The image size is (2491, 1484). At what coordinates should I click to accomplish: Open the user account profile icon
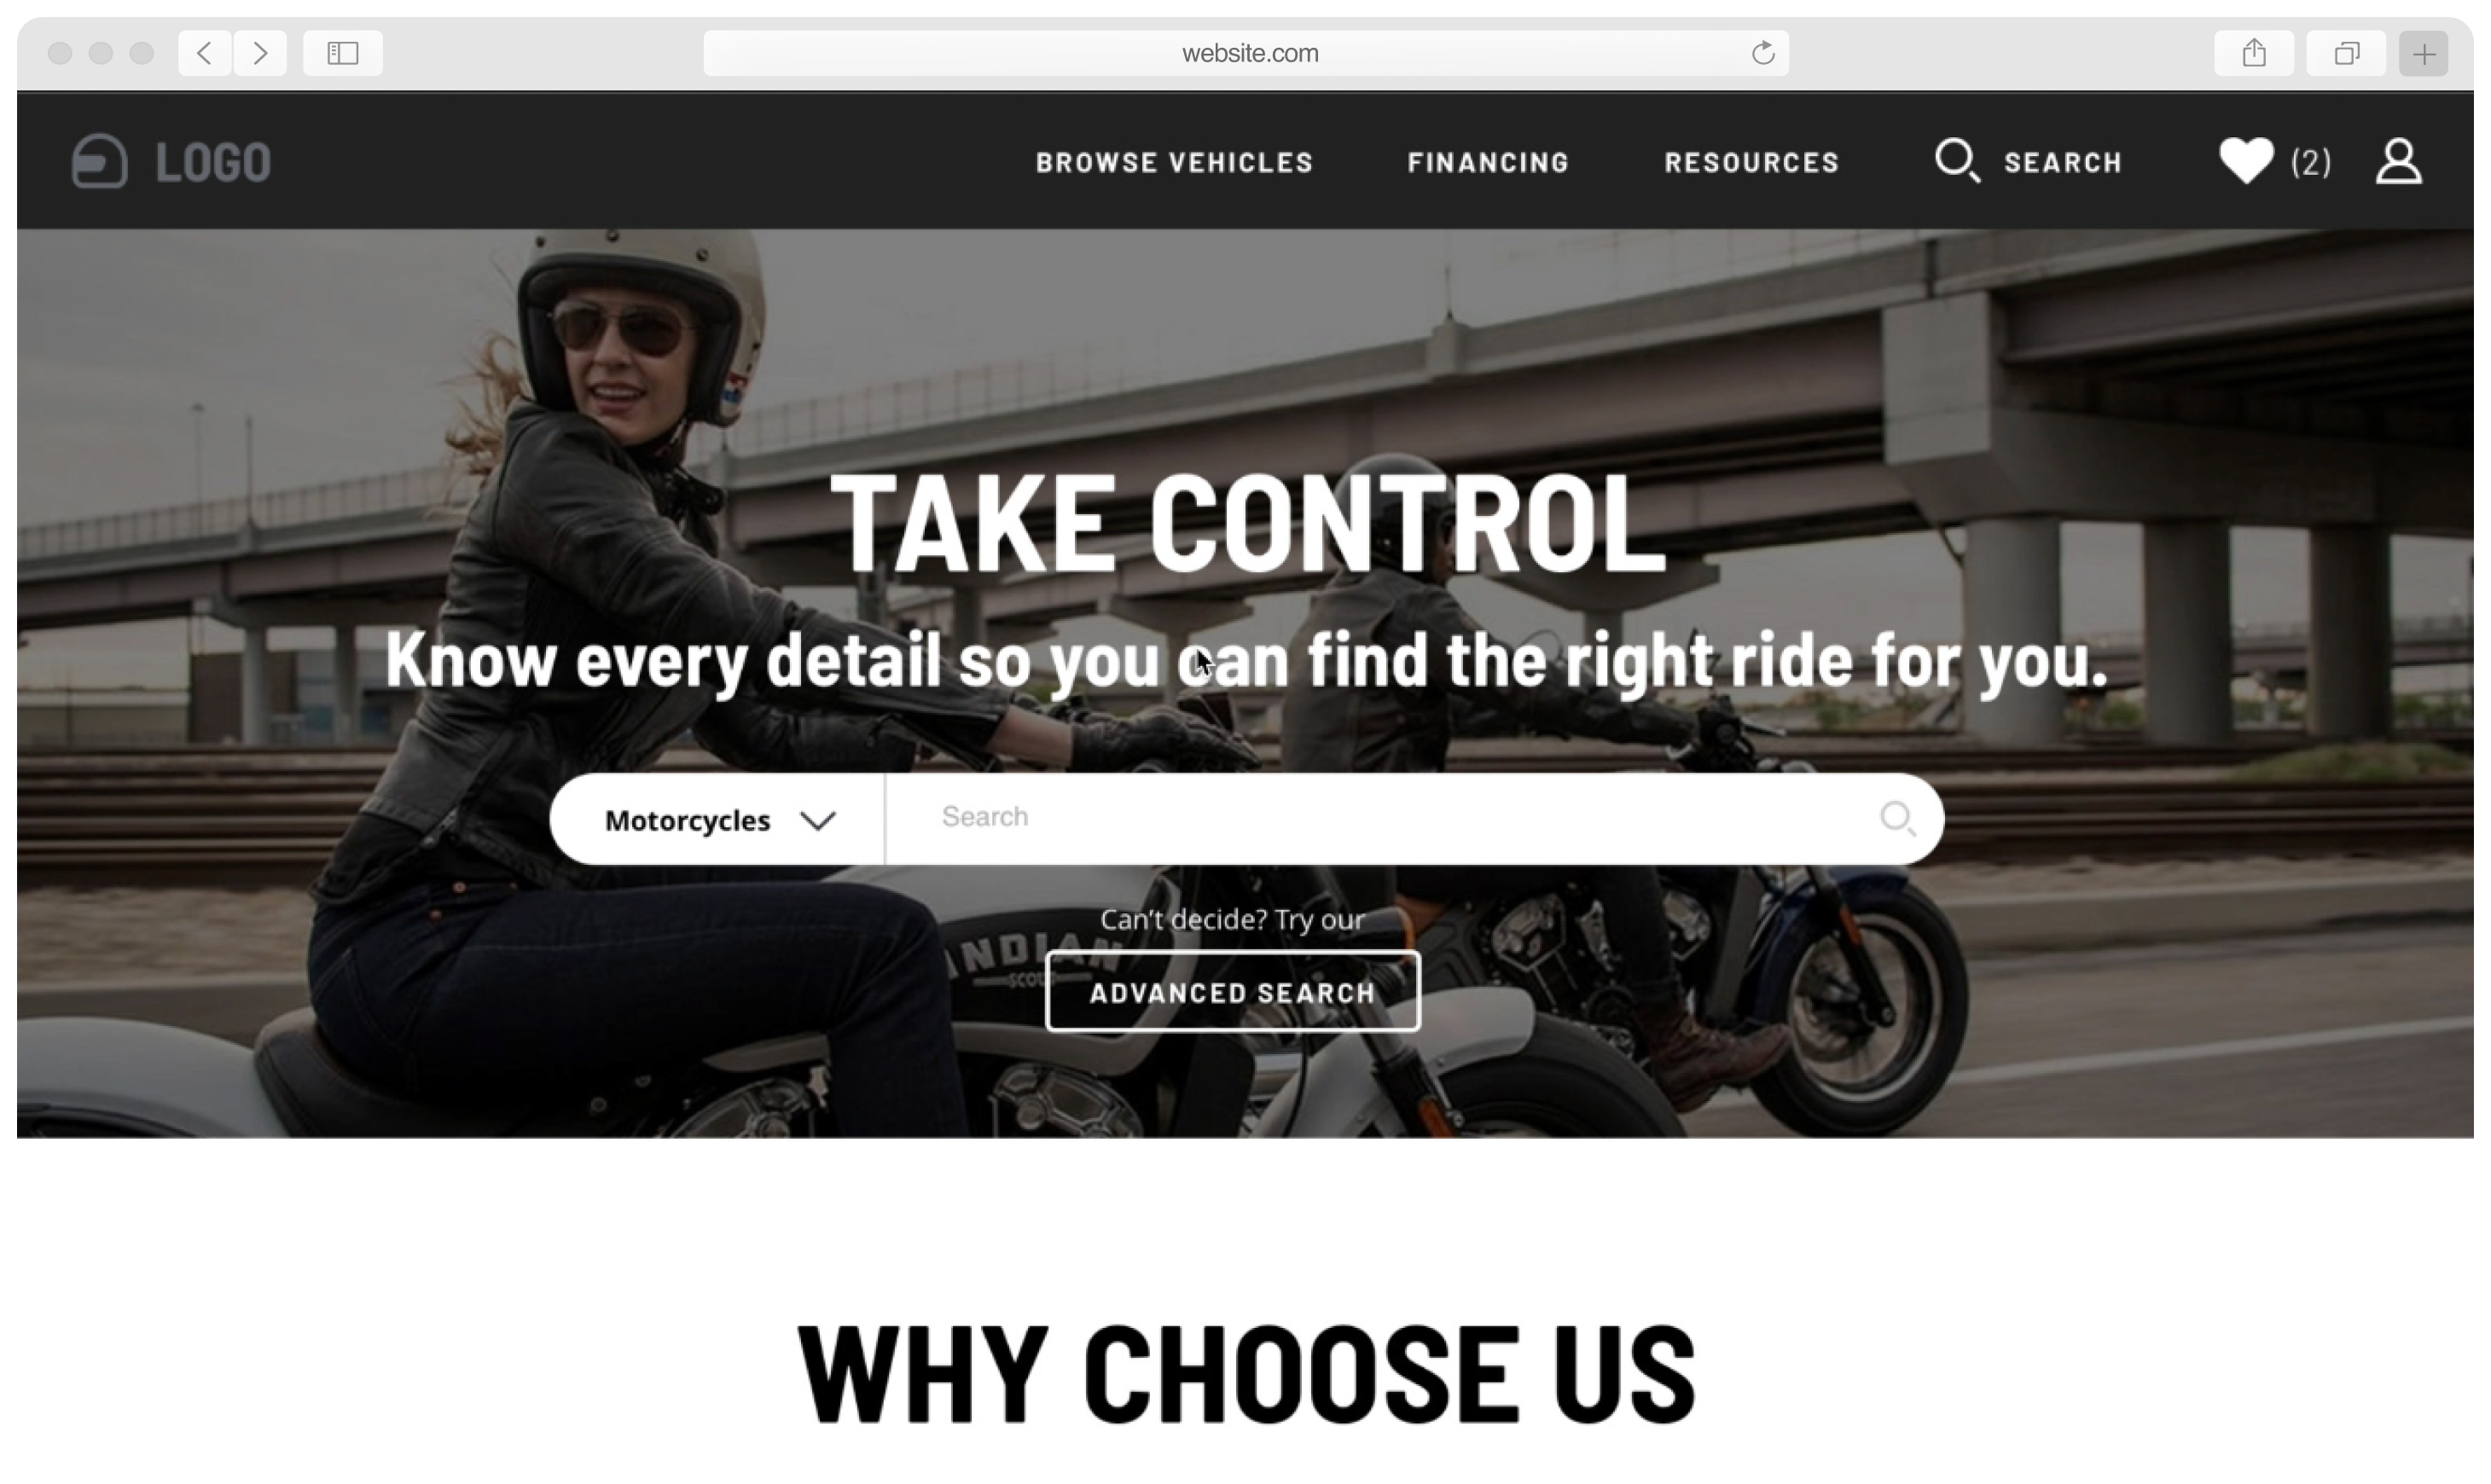2398,161
